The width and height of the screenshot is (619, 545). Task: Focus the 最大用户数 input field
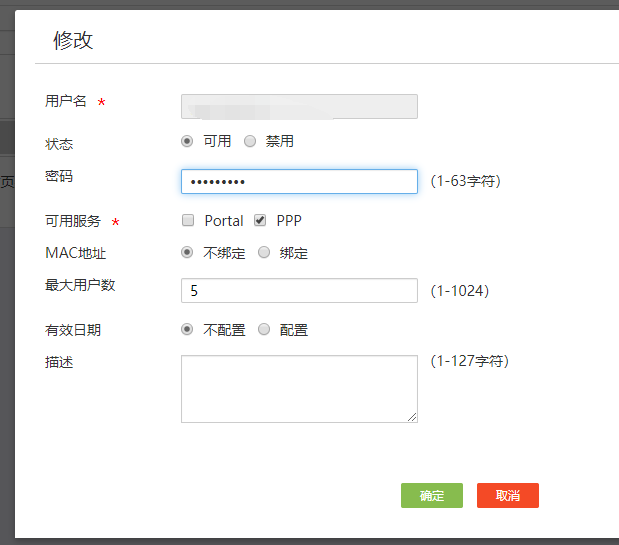coord(299,290)
